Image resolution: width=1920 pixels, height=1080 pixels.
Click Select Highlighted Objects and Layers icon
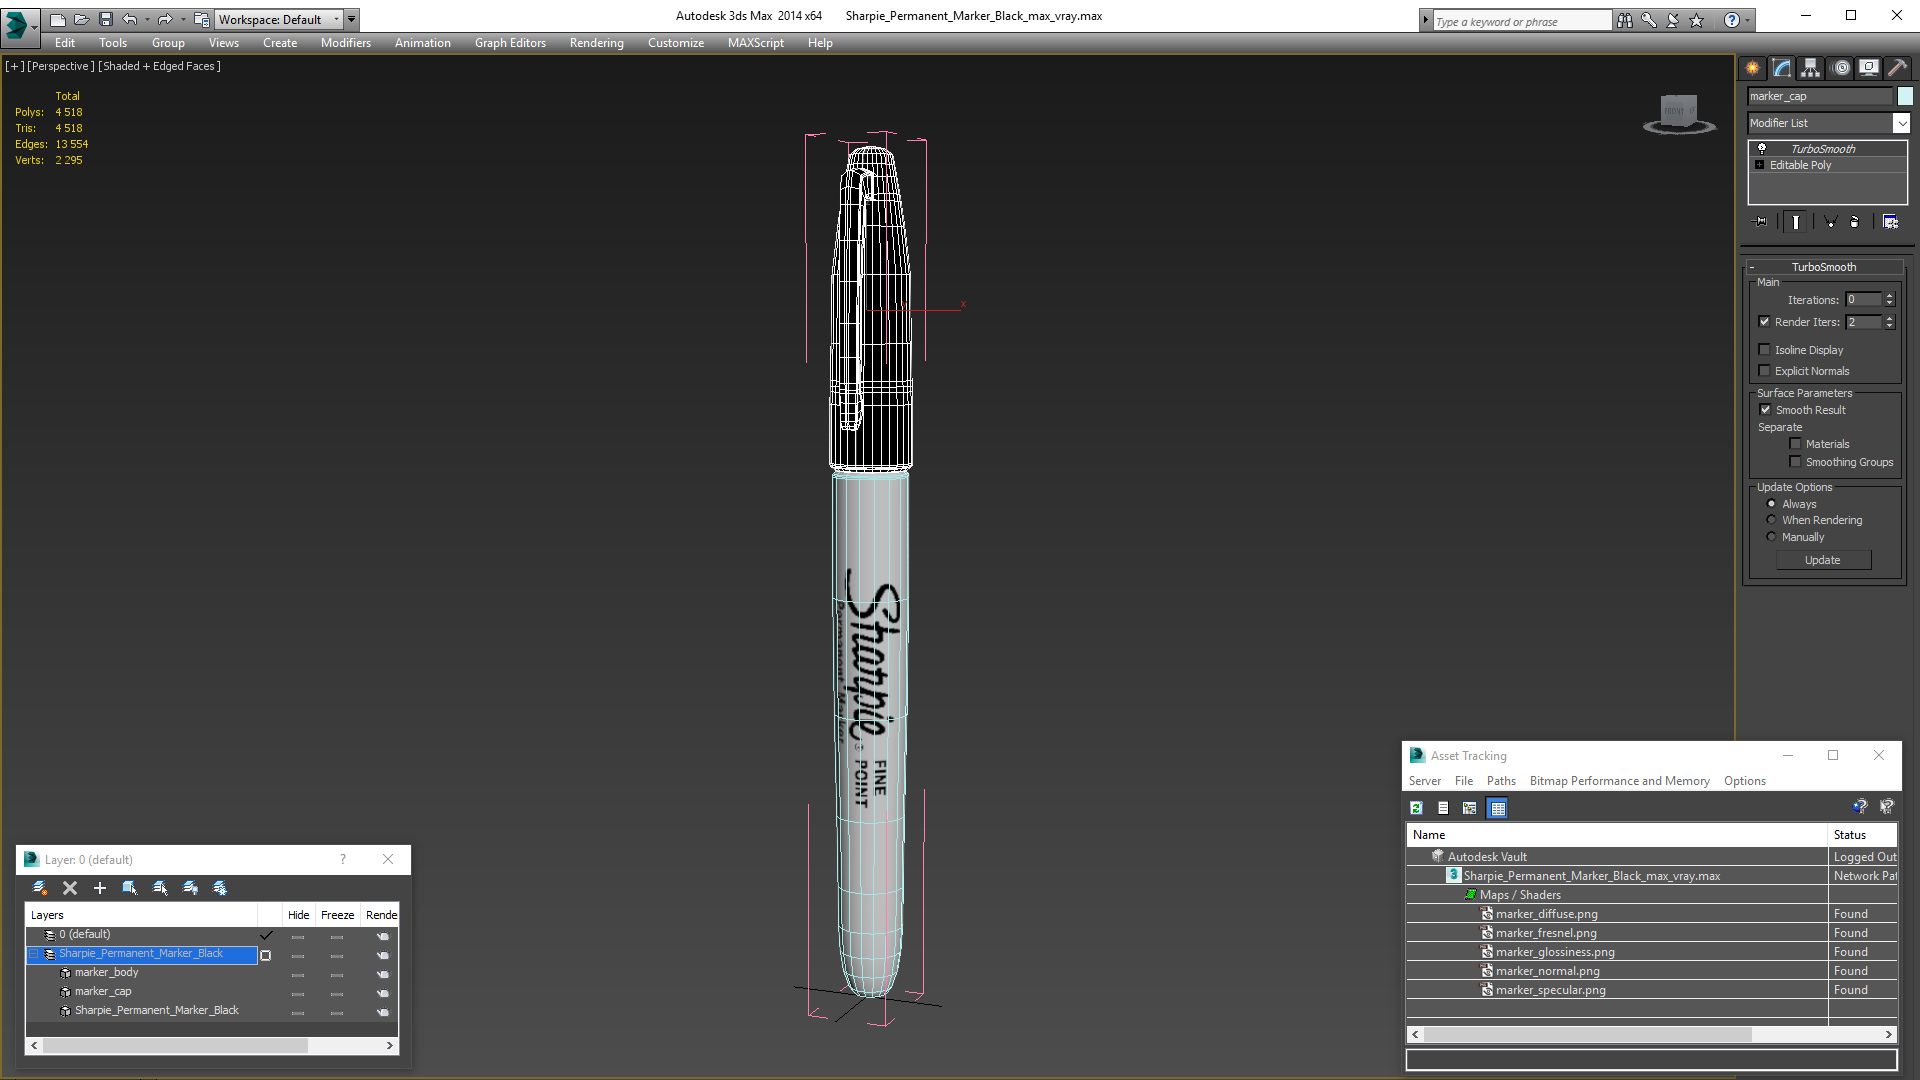point(130,888)
